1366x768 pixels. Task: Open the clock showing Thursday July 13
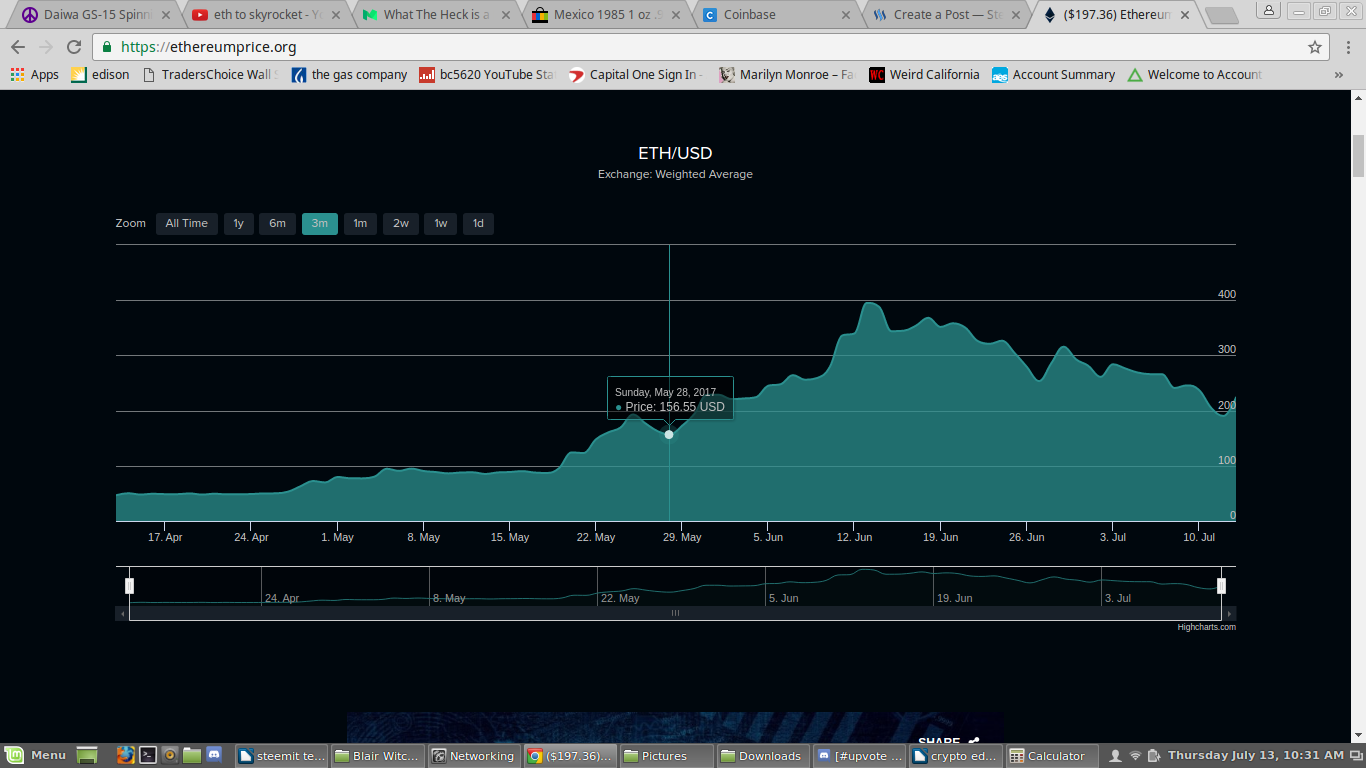tap(1256, 756)
